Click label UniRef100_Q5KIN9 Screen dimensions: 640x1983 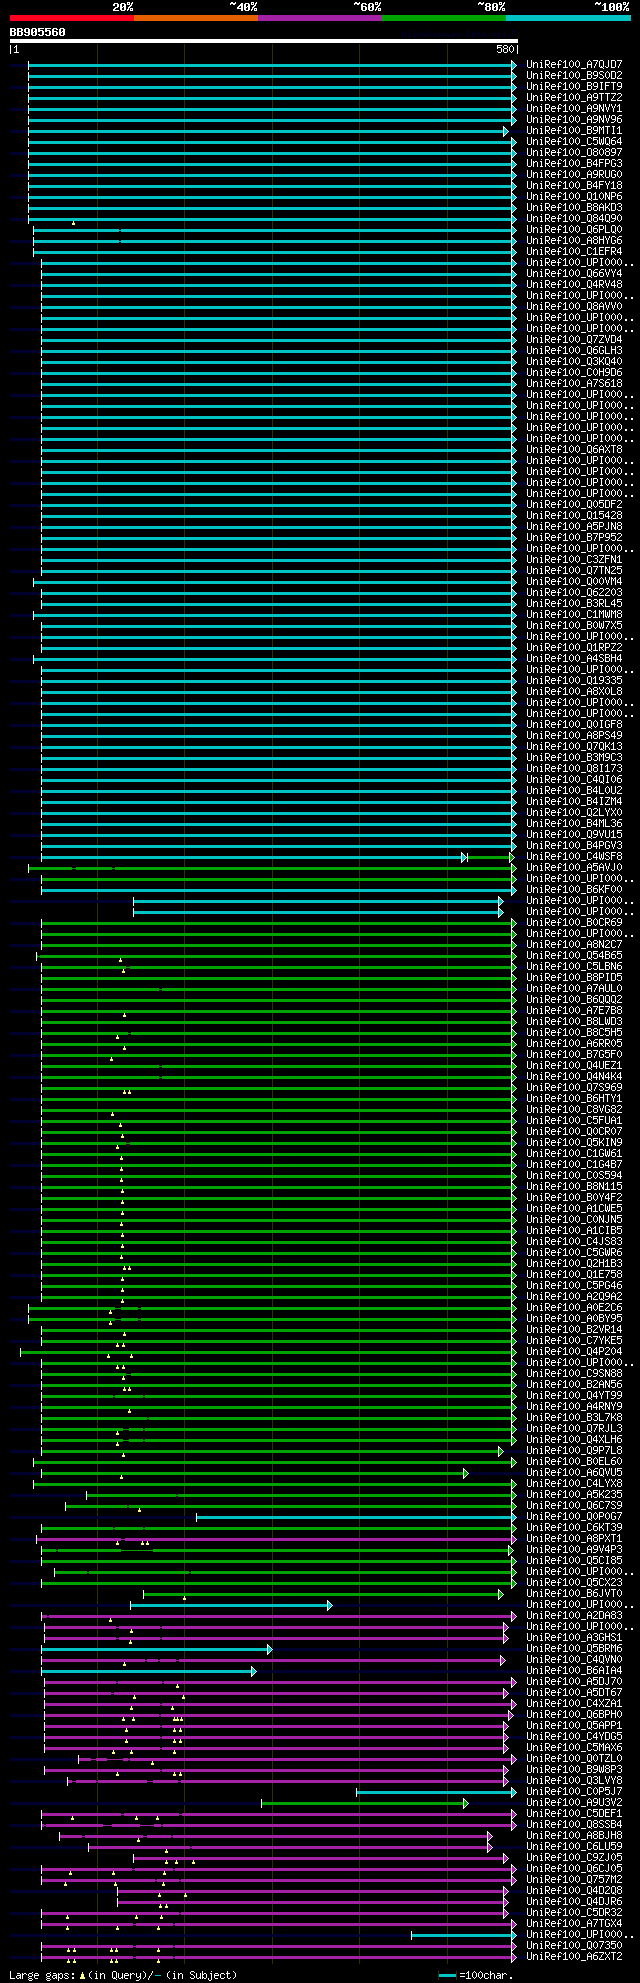click(x=574, y=1143)
